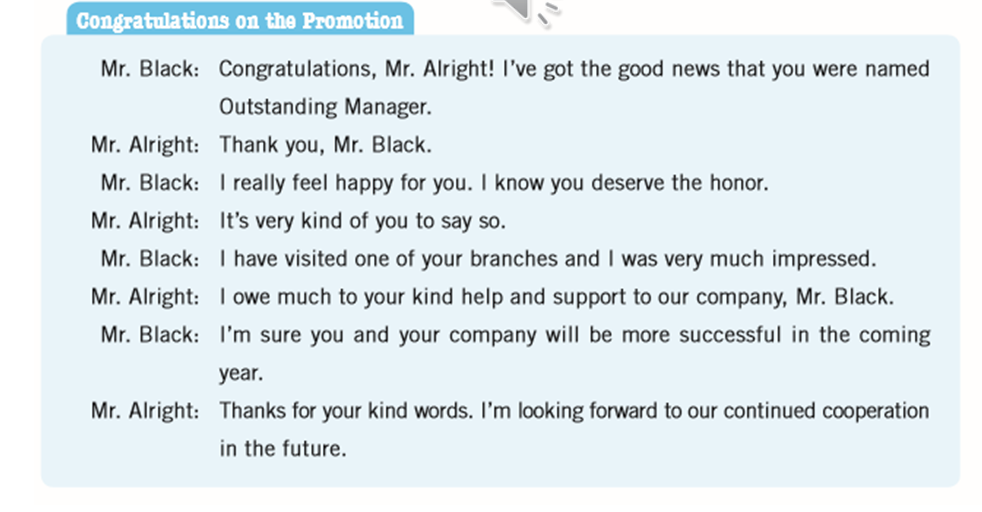Click the "Mr. Black:" label before "I have visited"
982x512 pixels.
point(149,259)
